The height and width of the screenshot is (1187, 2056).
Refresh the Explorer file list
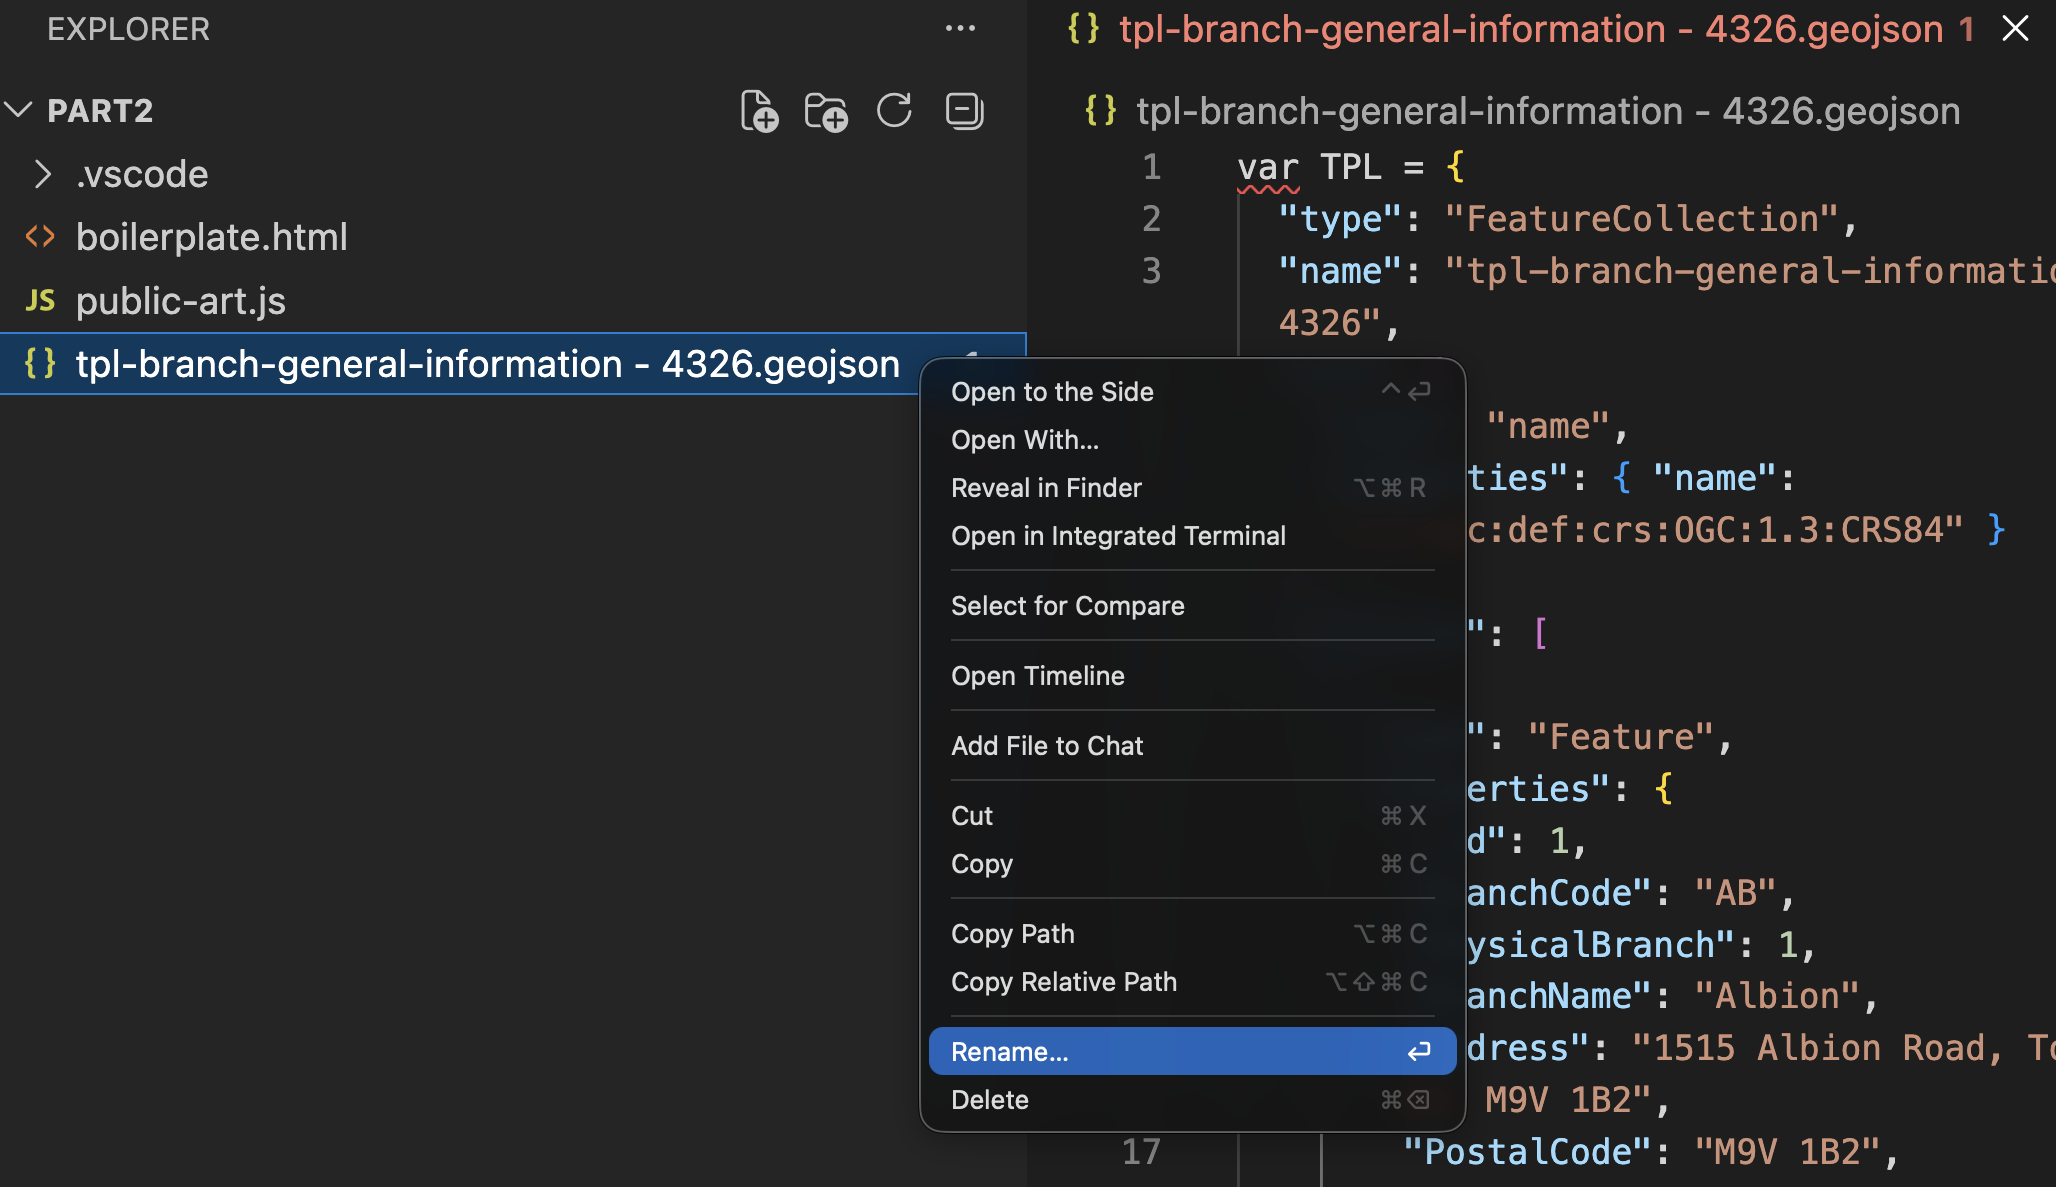coord(894,110)
